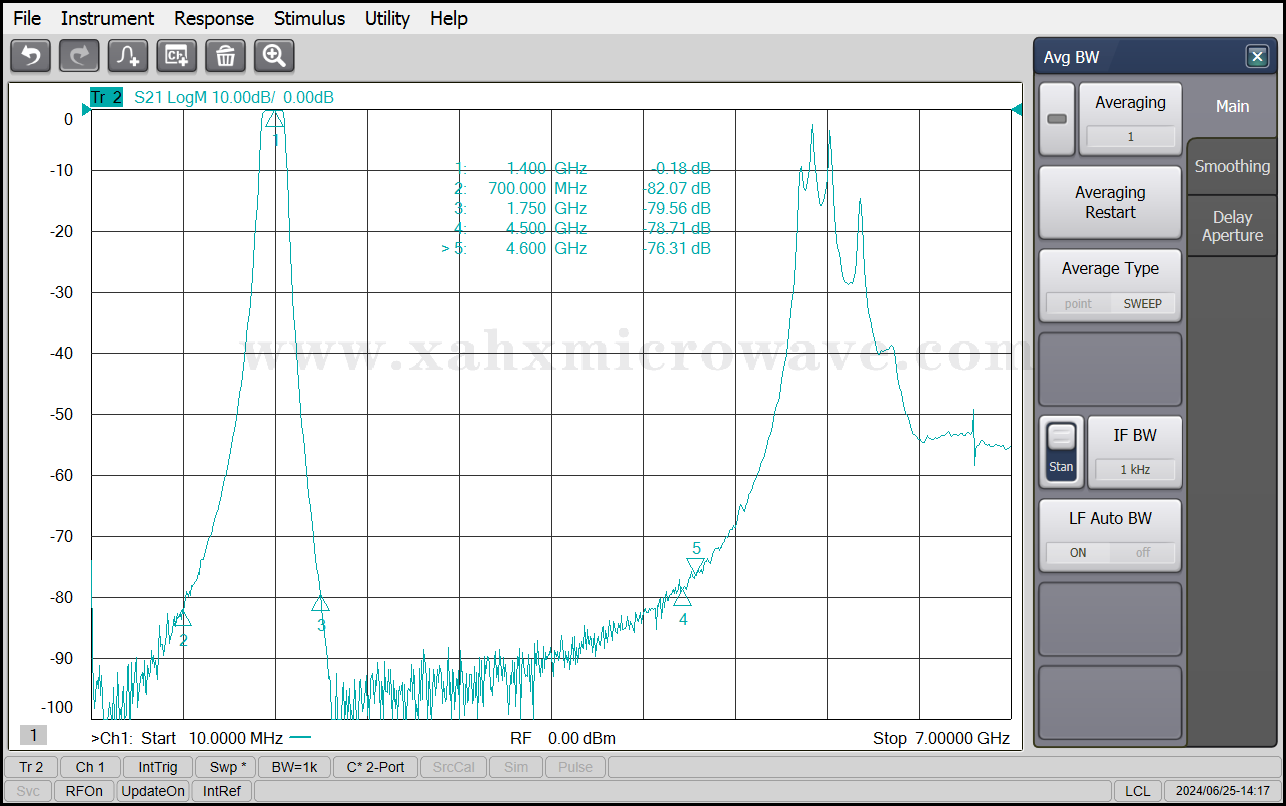The width and height of the screenshot is (1286, 806).
Task: Click the S21 LogM scale text
Action: (234, 97)
